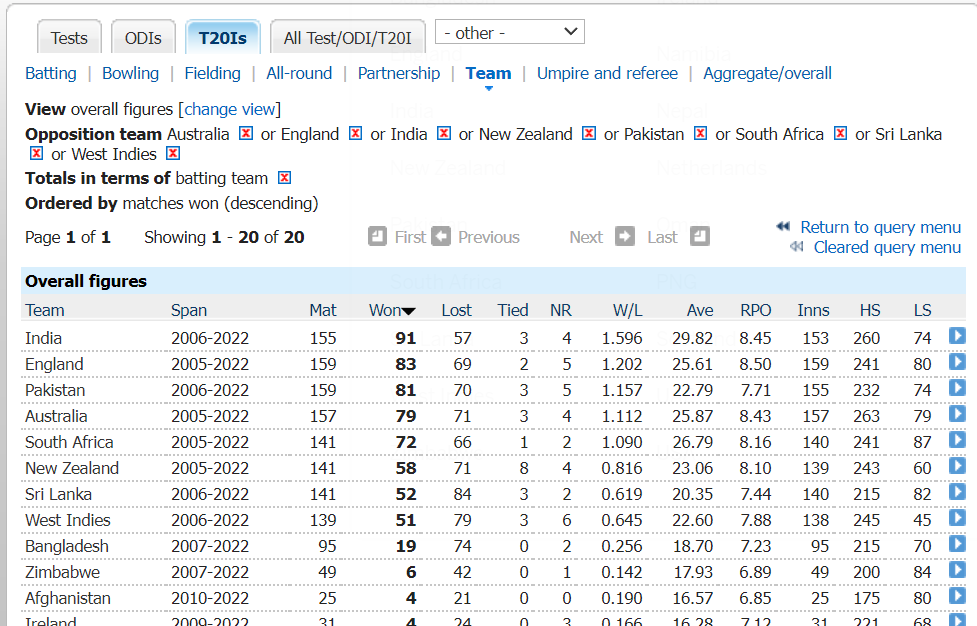Click the Next page arrow icon

pos(624,236)
